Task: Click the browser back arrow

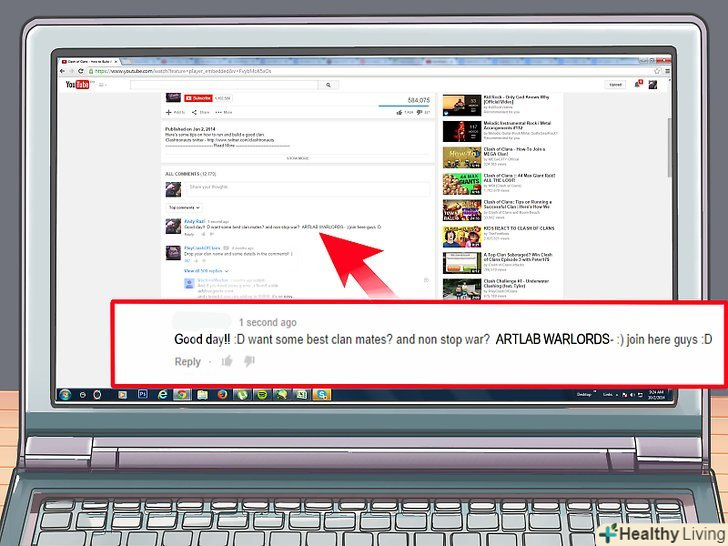Action: [x=62, y=71]
